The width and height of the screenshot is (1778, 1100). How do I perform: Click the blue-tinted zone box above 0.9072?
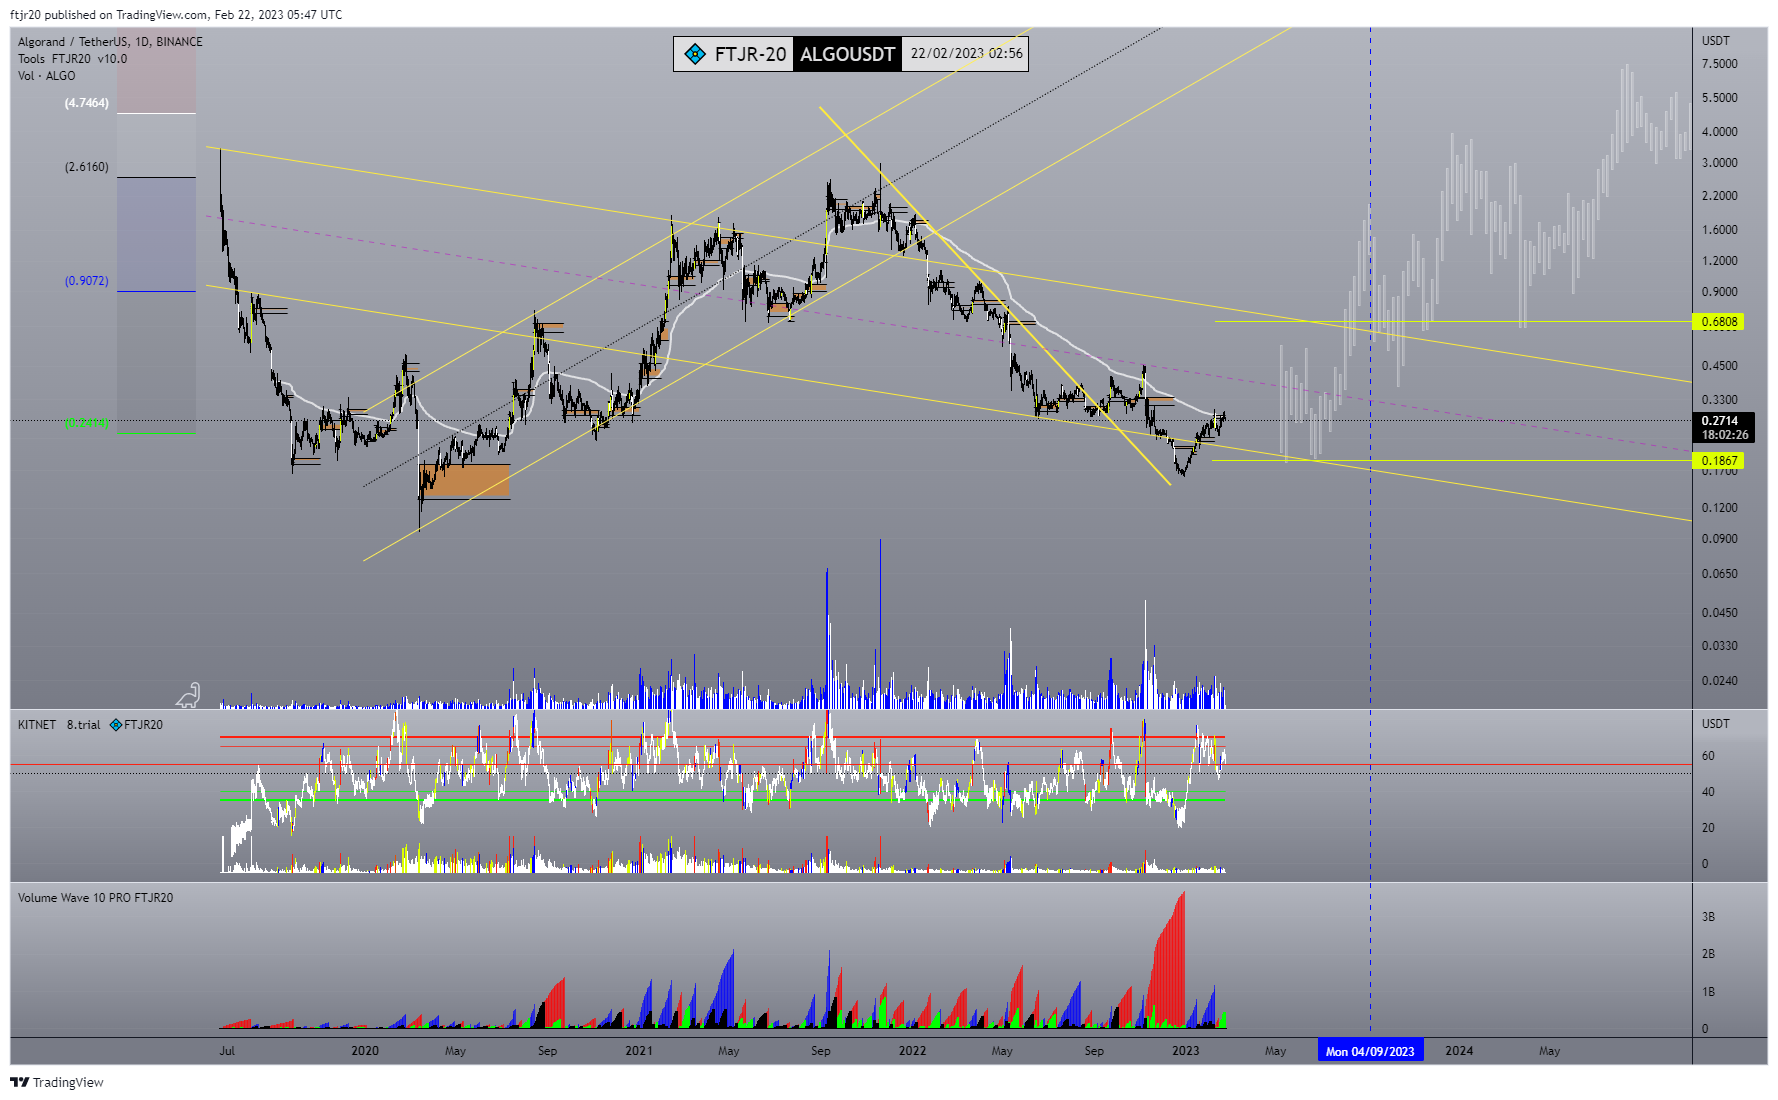(156, 234)
